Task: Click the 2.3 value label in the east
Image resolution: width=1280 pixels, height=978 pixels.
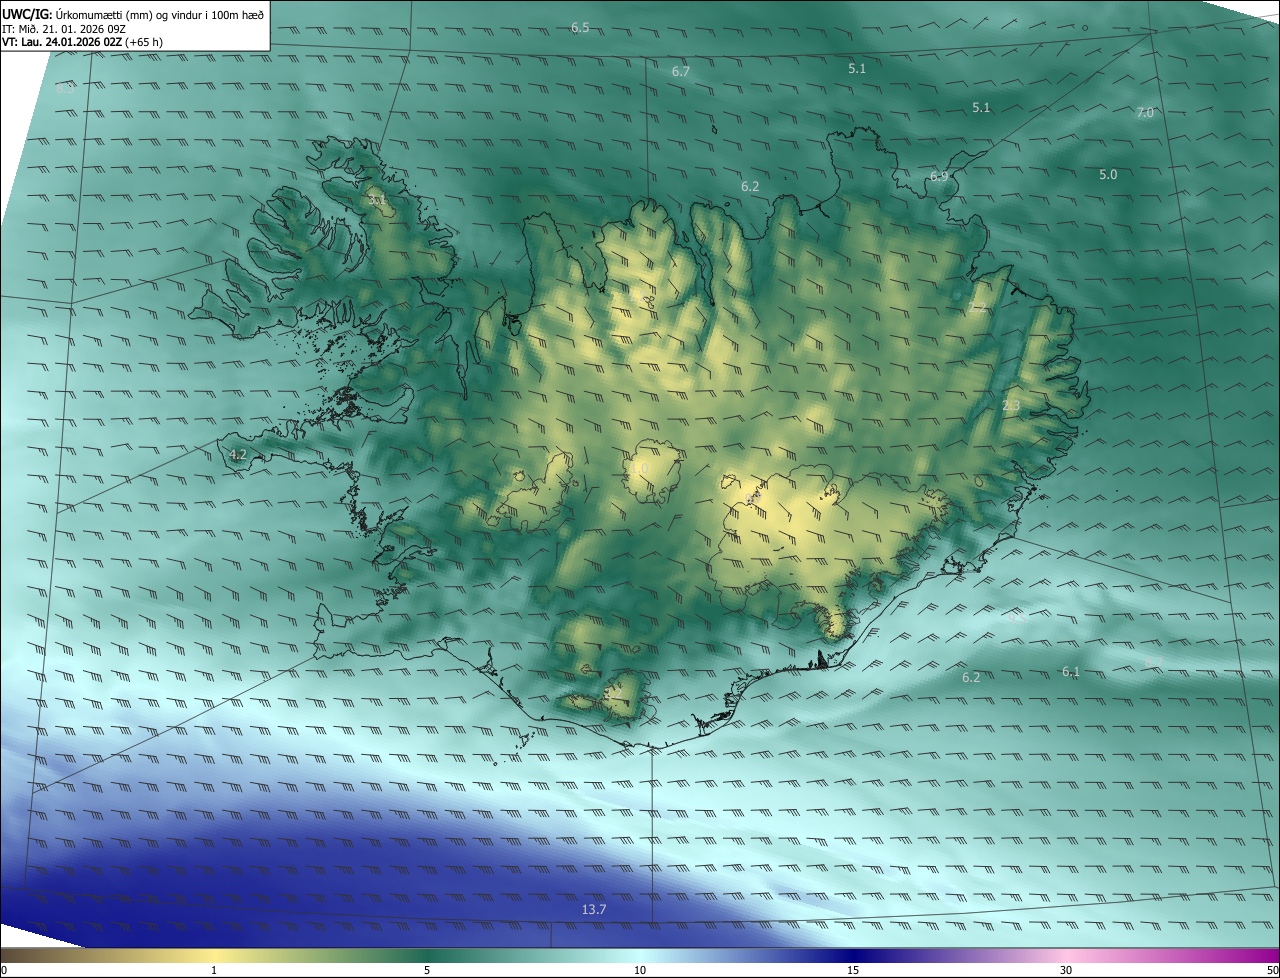Action: (1011, 405)
